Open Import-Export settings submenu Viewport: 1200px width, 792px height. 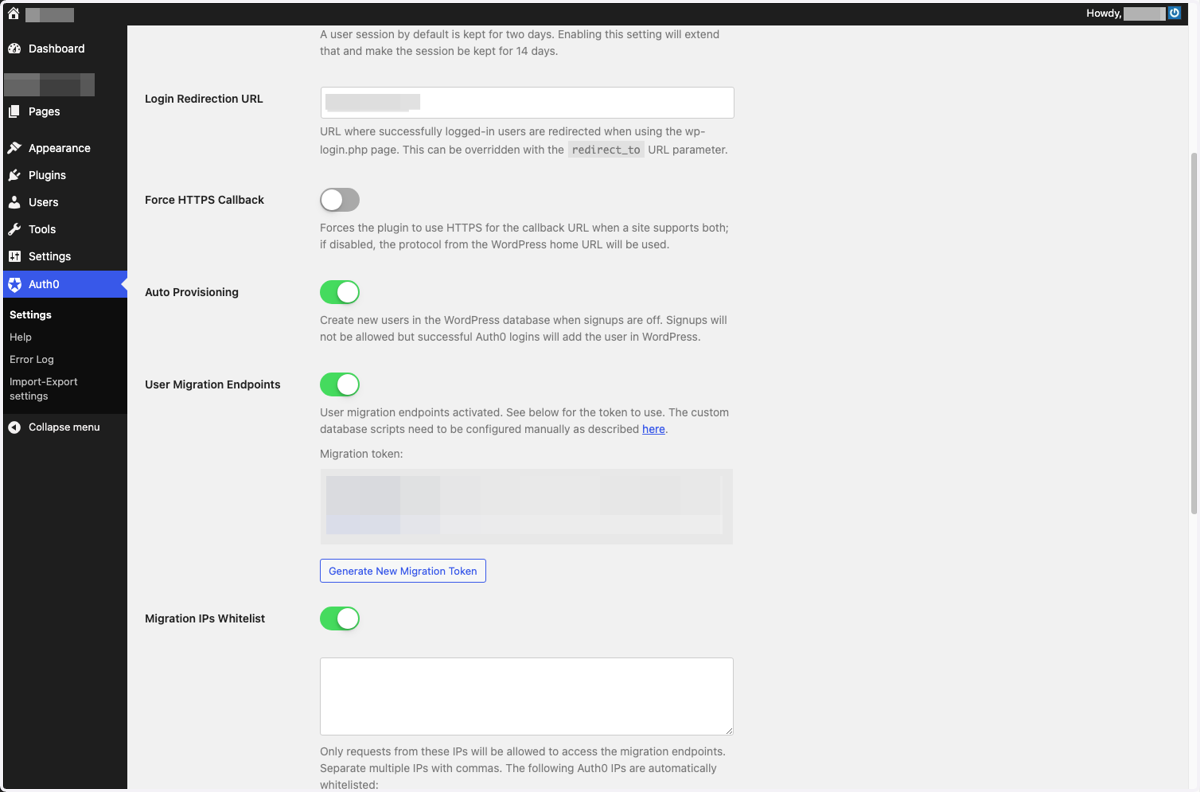tap(43, 389)
